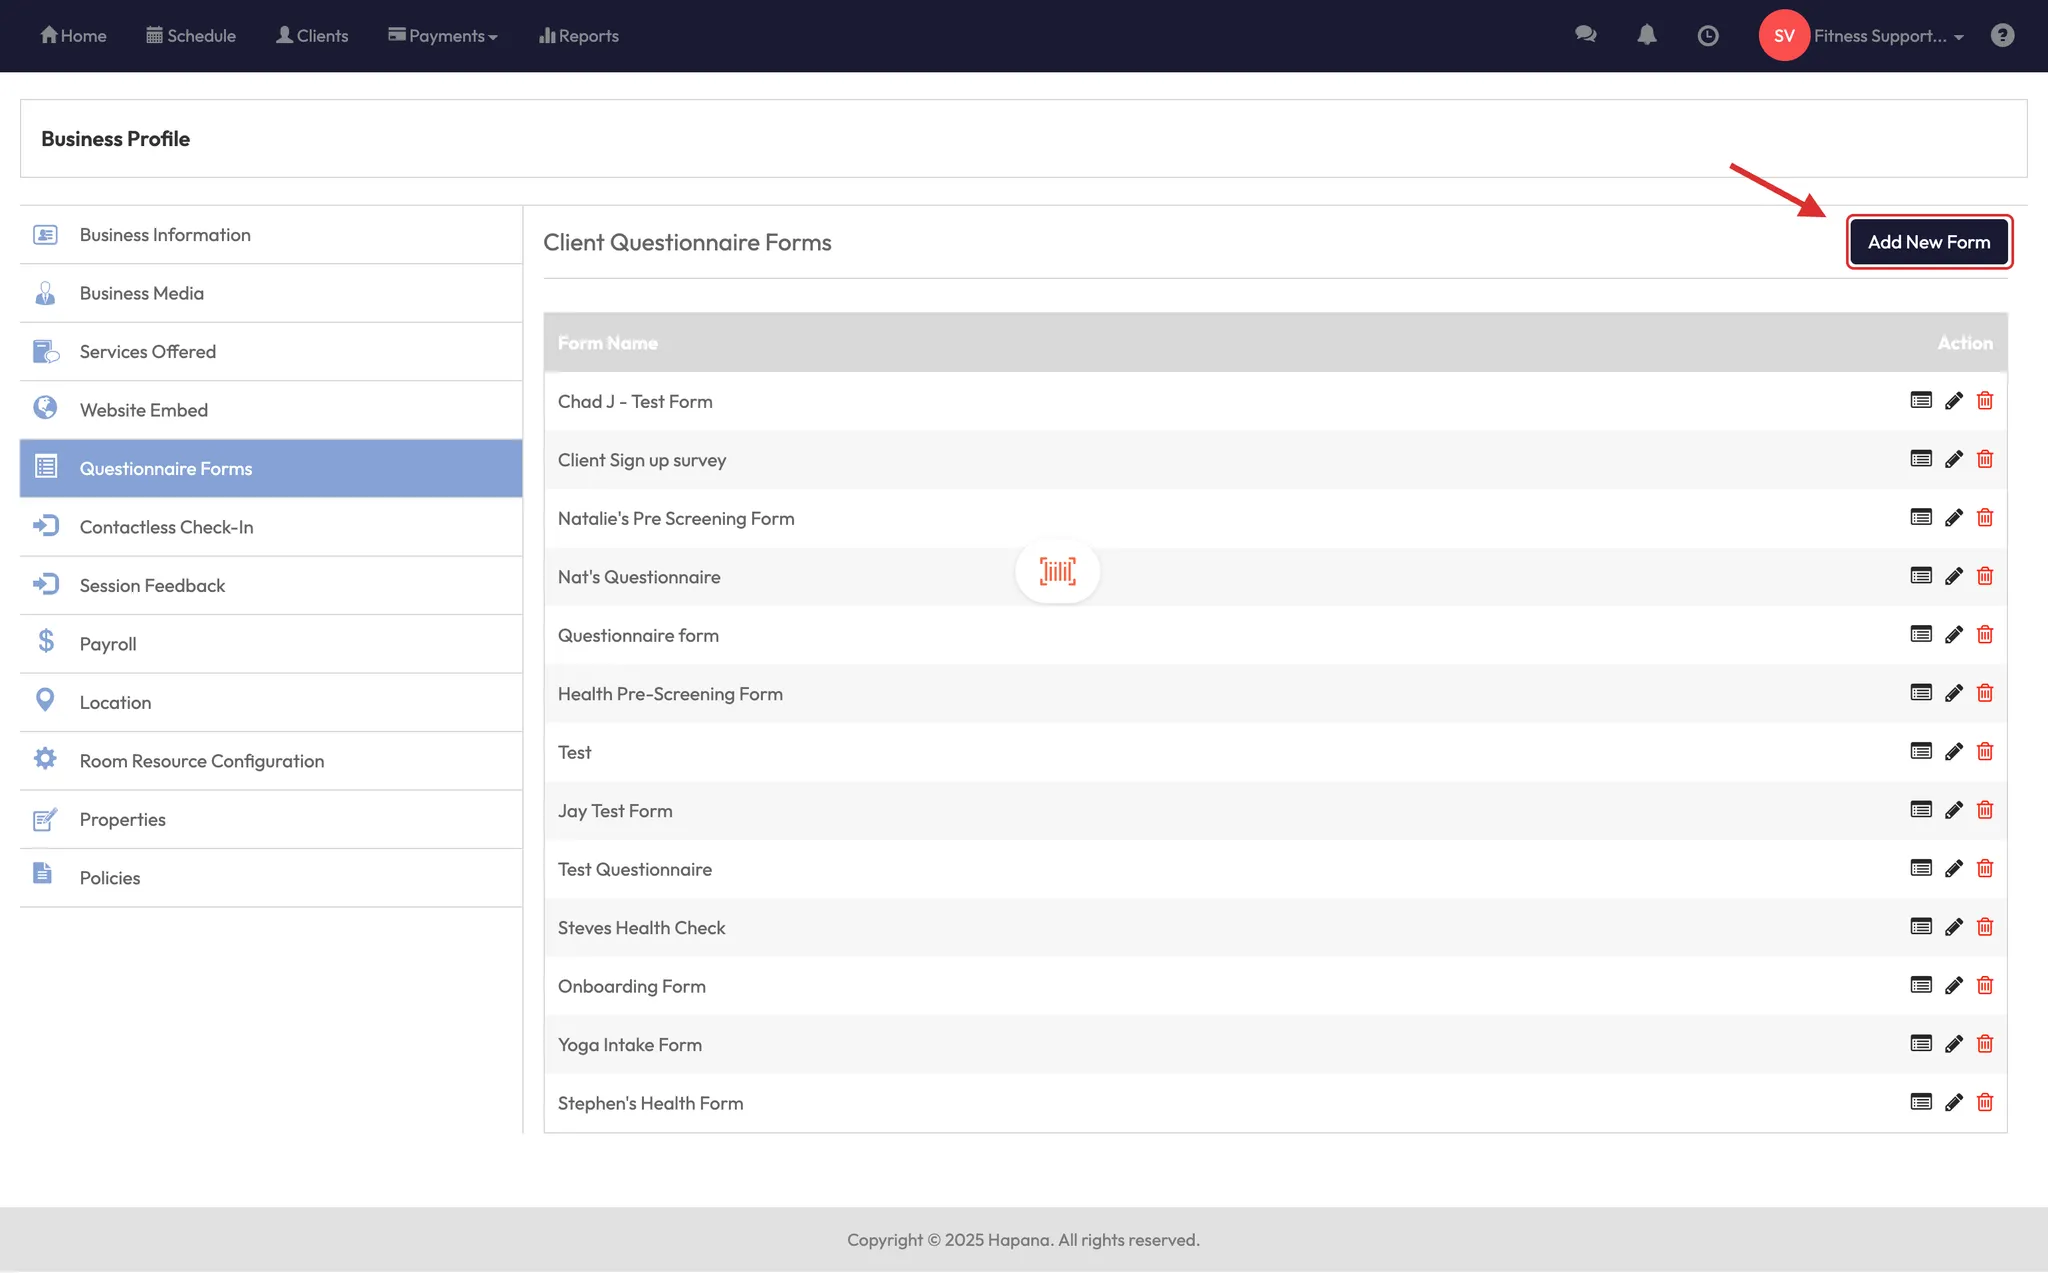Image resolution: width=2048 pixels, height=1273 pixels.
Task: Delete the Chad J - Test Form
Action: click(x=1985, y=401)
